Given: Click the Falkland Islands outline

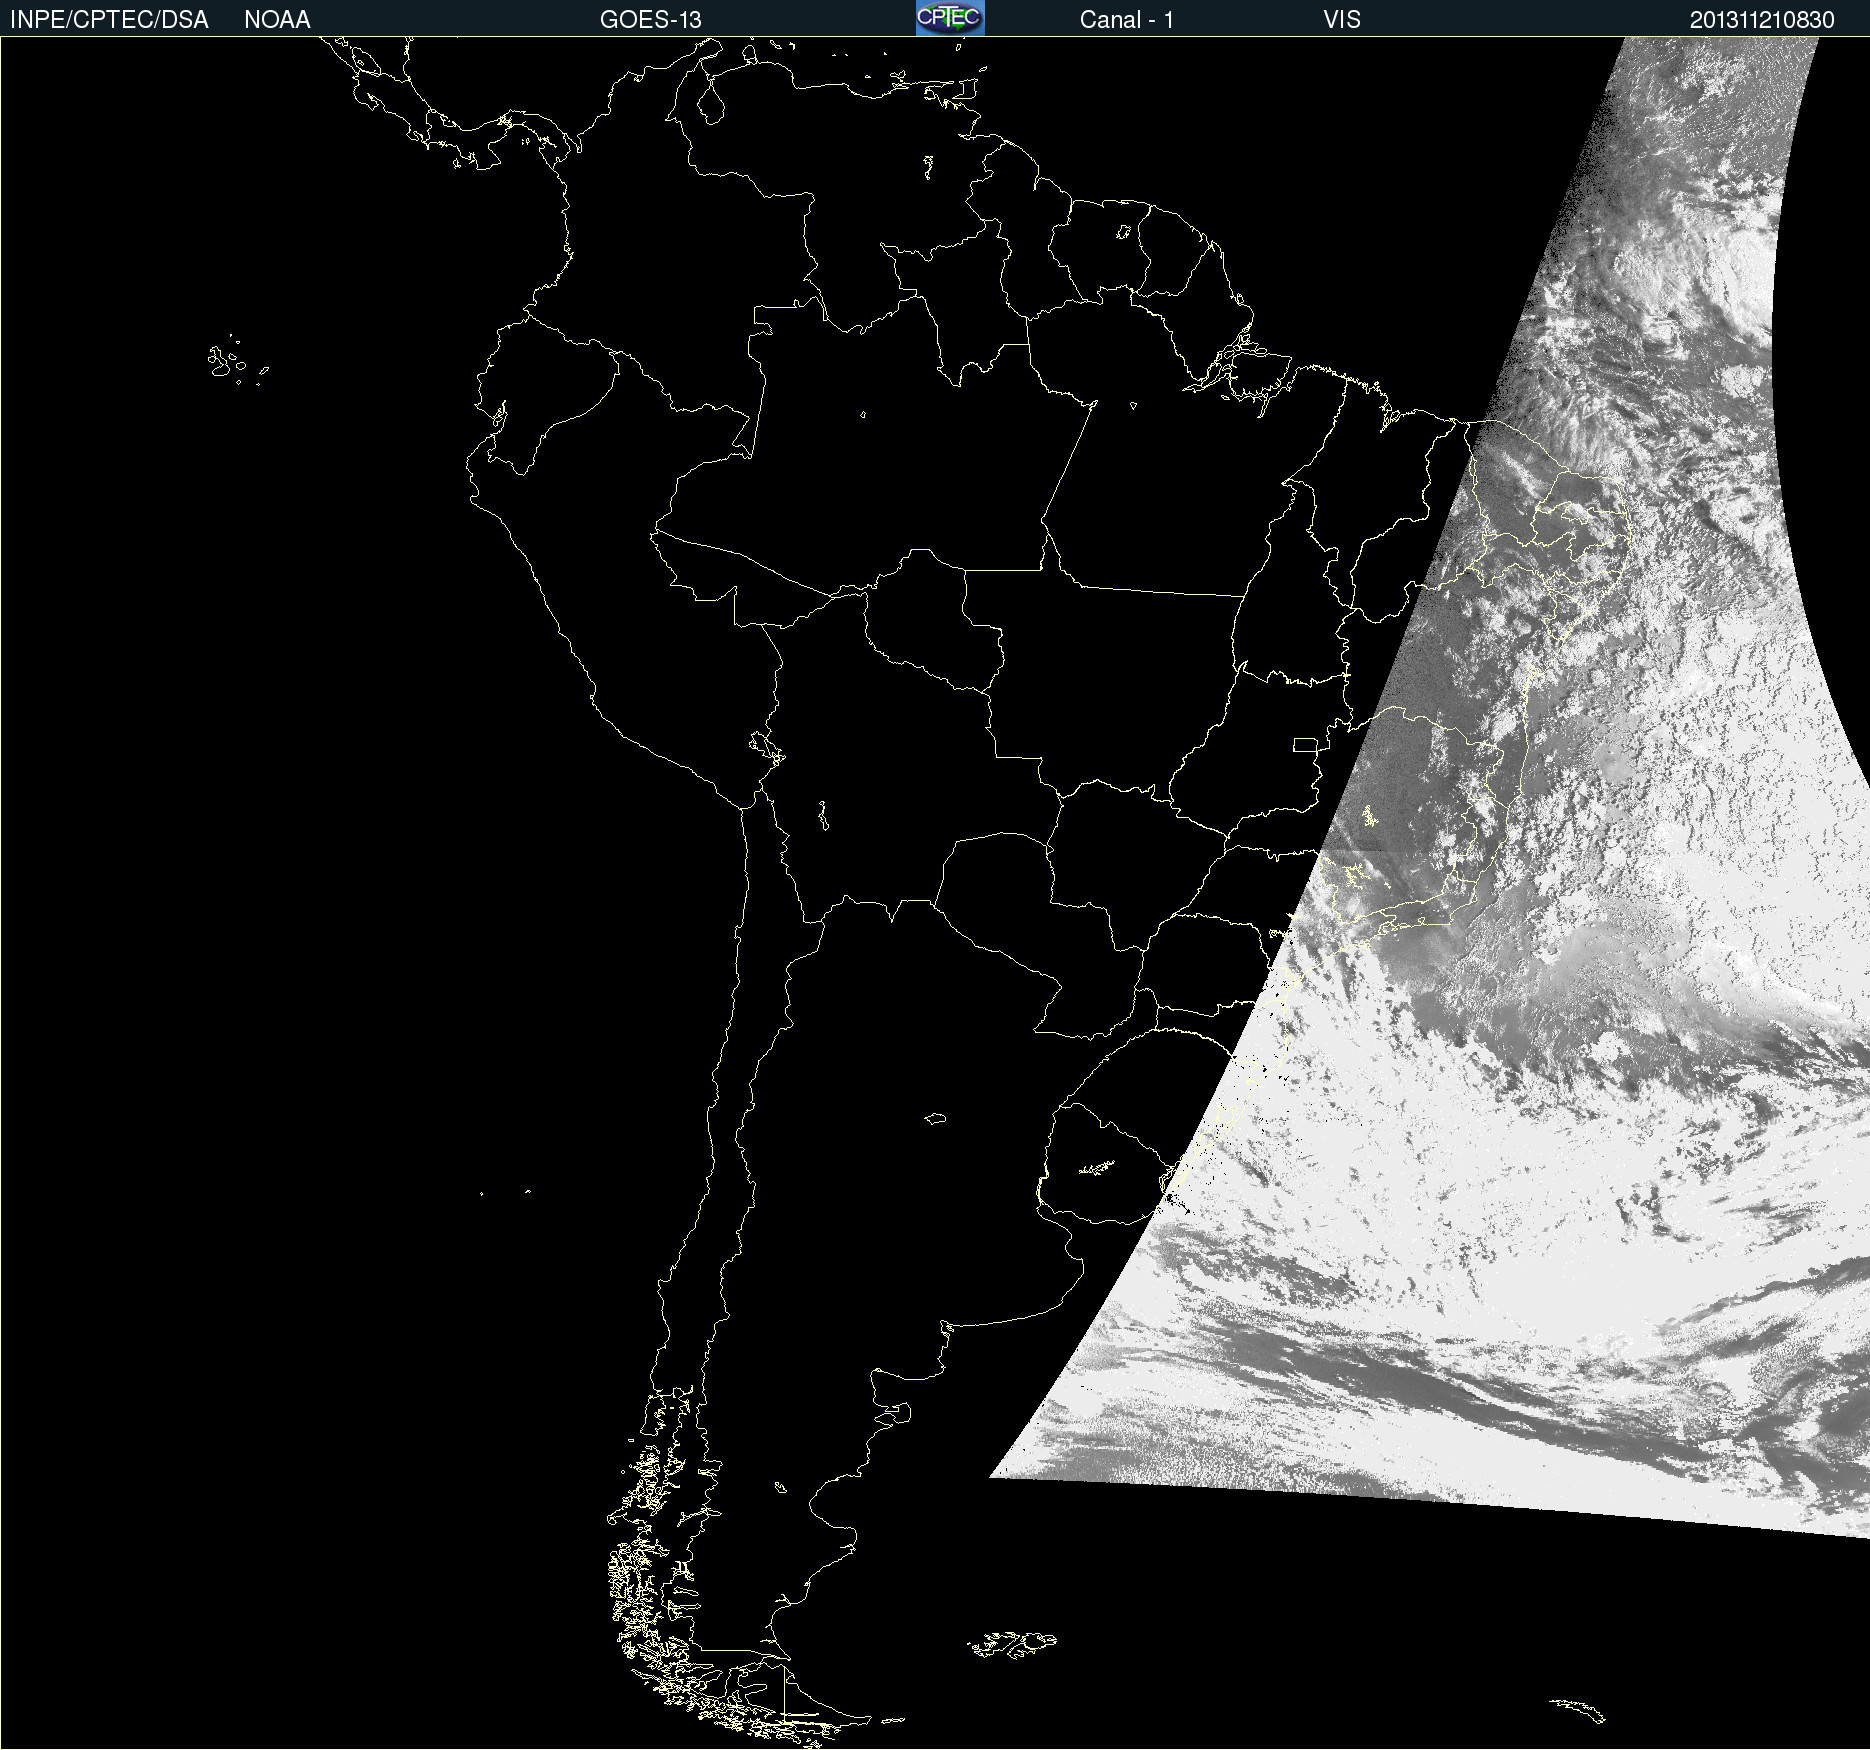Looking at the screenshot, I should pos(1012,1644).
